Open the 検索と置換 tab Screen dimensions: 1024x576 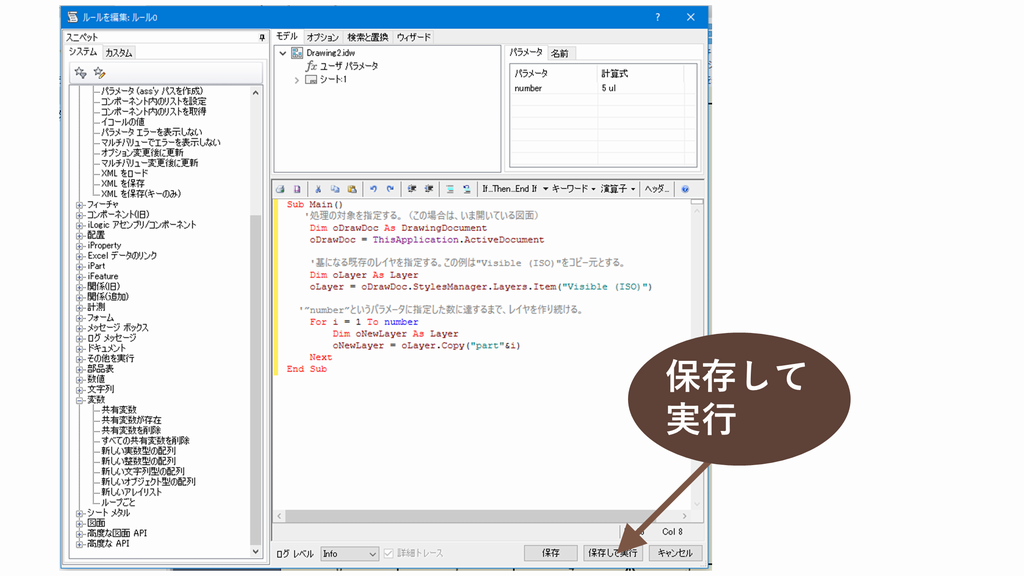pos(368,37)
